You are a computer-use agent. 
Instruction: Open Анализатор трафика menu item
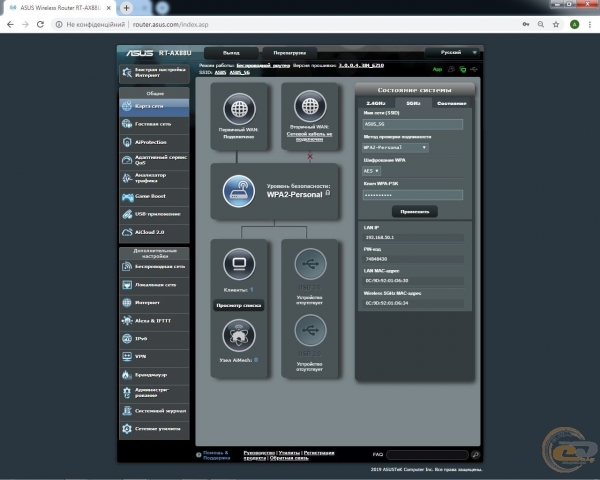(x=154, y=178)
